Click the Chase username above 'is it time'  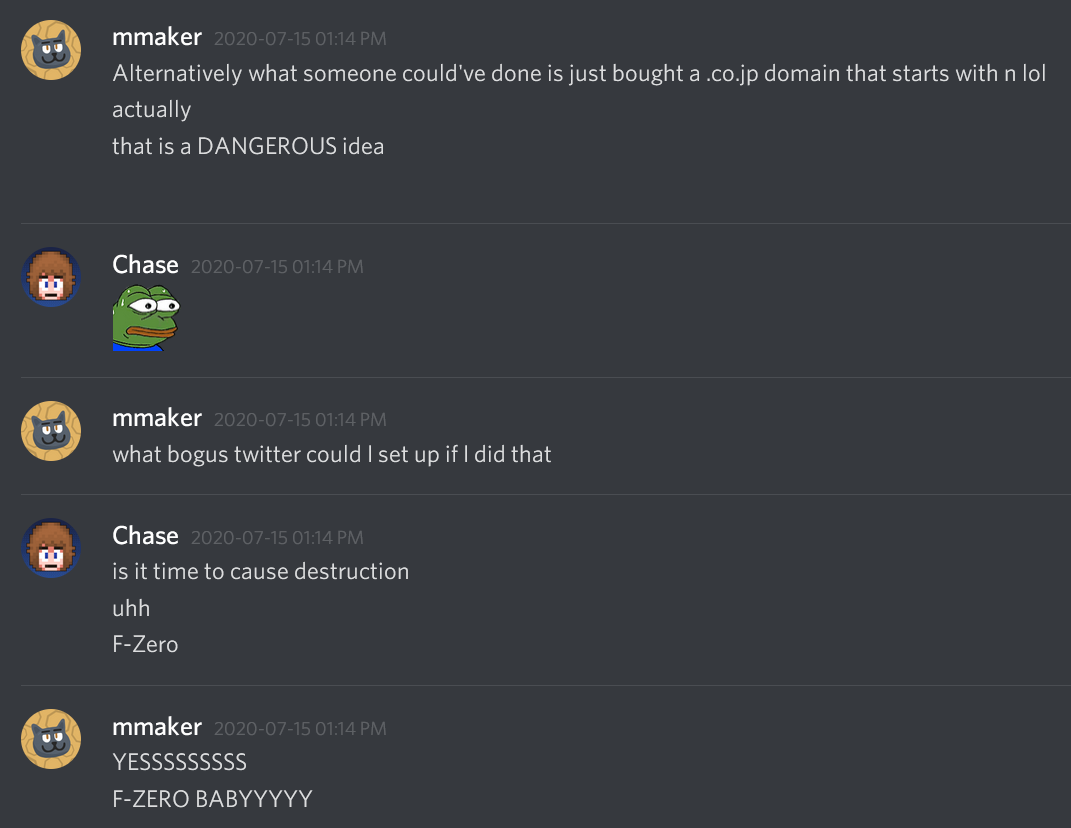145,536
